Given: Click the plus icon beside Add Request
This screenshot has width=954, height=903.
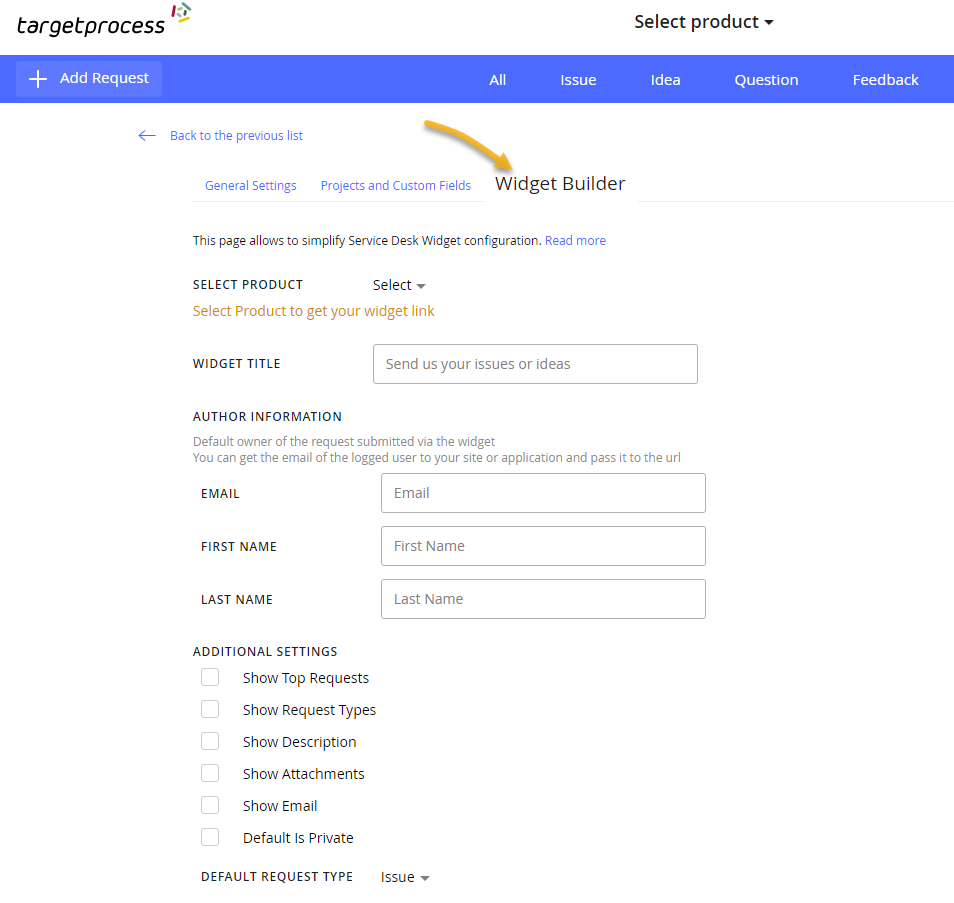Looking at the screenshot, I should pyautogui.click(x=38, y=78).
